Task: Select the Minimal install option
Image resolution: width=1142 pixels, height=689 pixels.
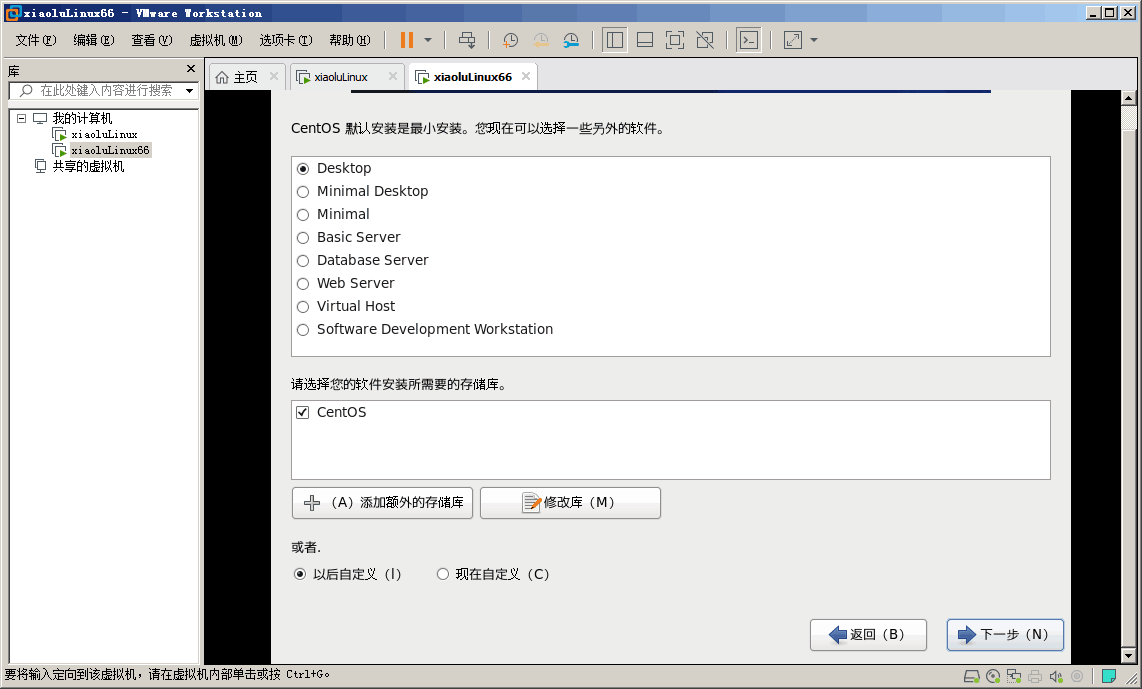Action: pos(303,214)
